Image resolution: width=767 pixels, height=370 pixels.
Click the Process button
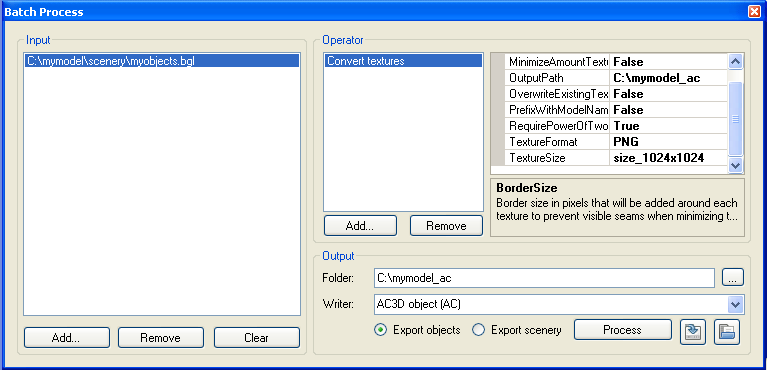(622, 329)
